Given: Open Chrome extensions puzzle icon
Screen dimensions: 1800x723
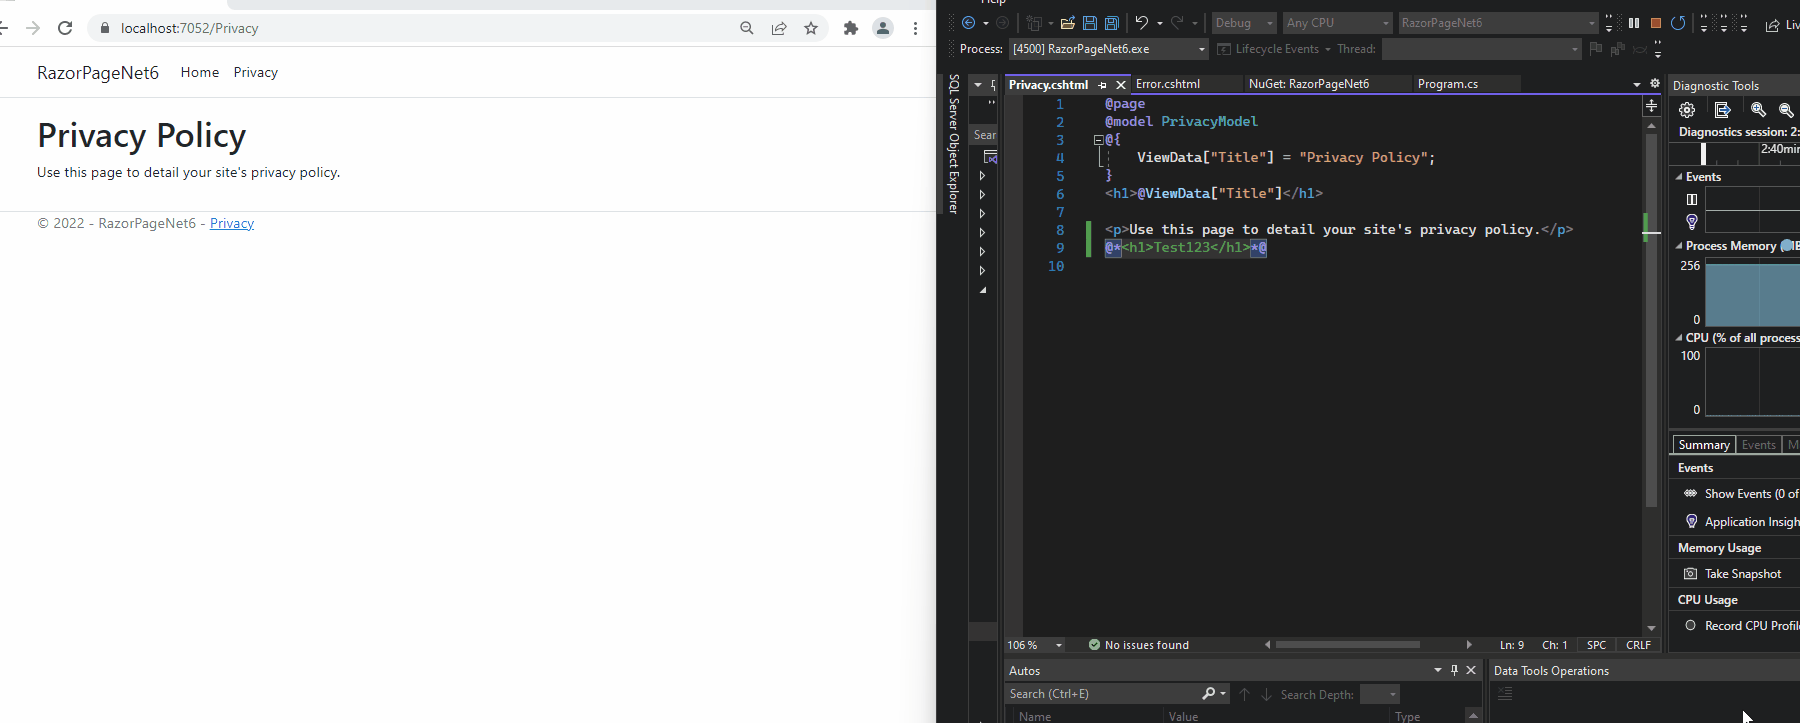Looking at the screenshot, I should 851,28.
